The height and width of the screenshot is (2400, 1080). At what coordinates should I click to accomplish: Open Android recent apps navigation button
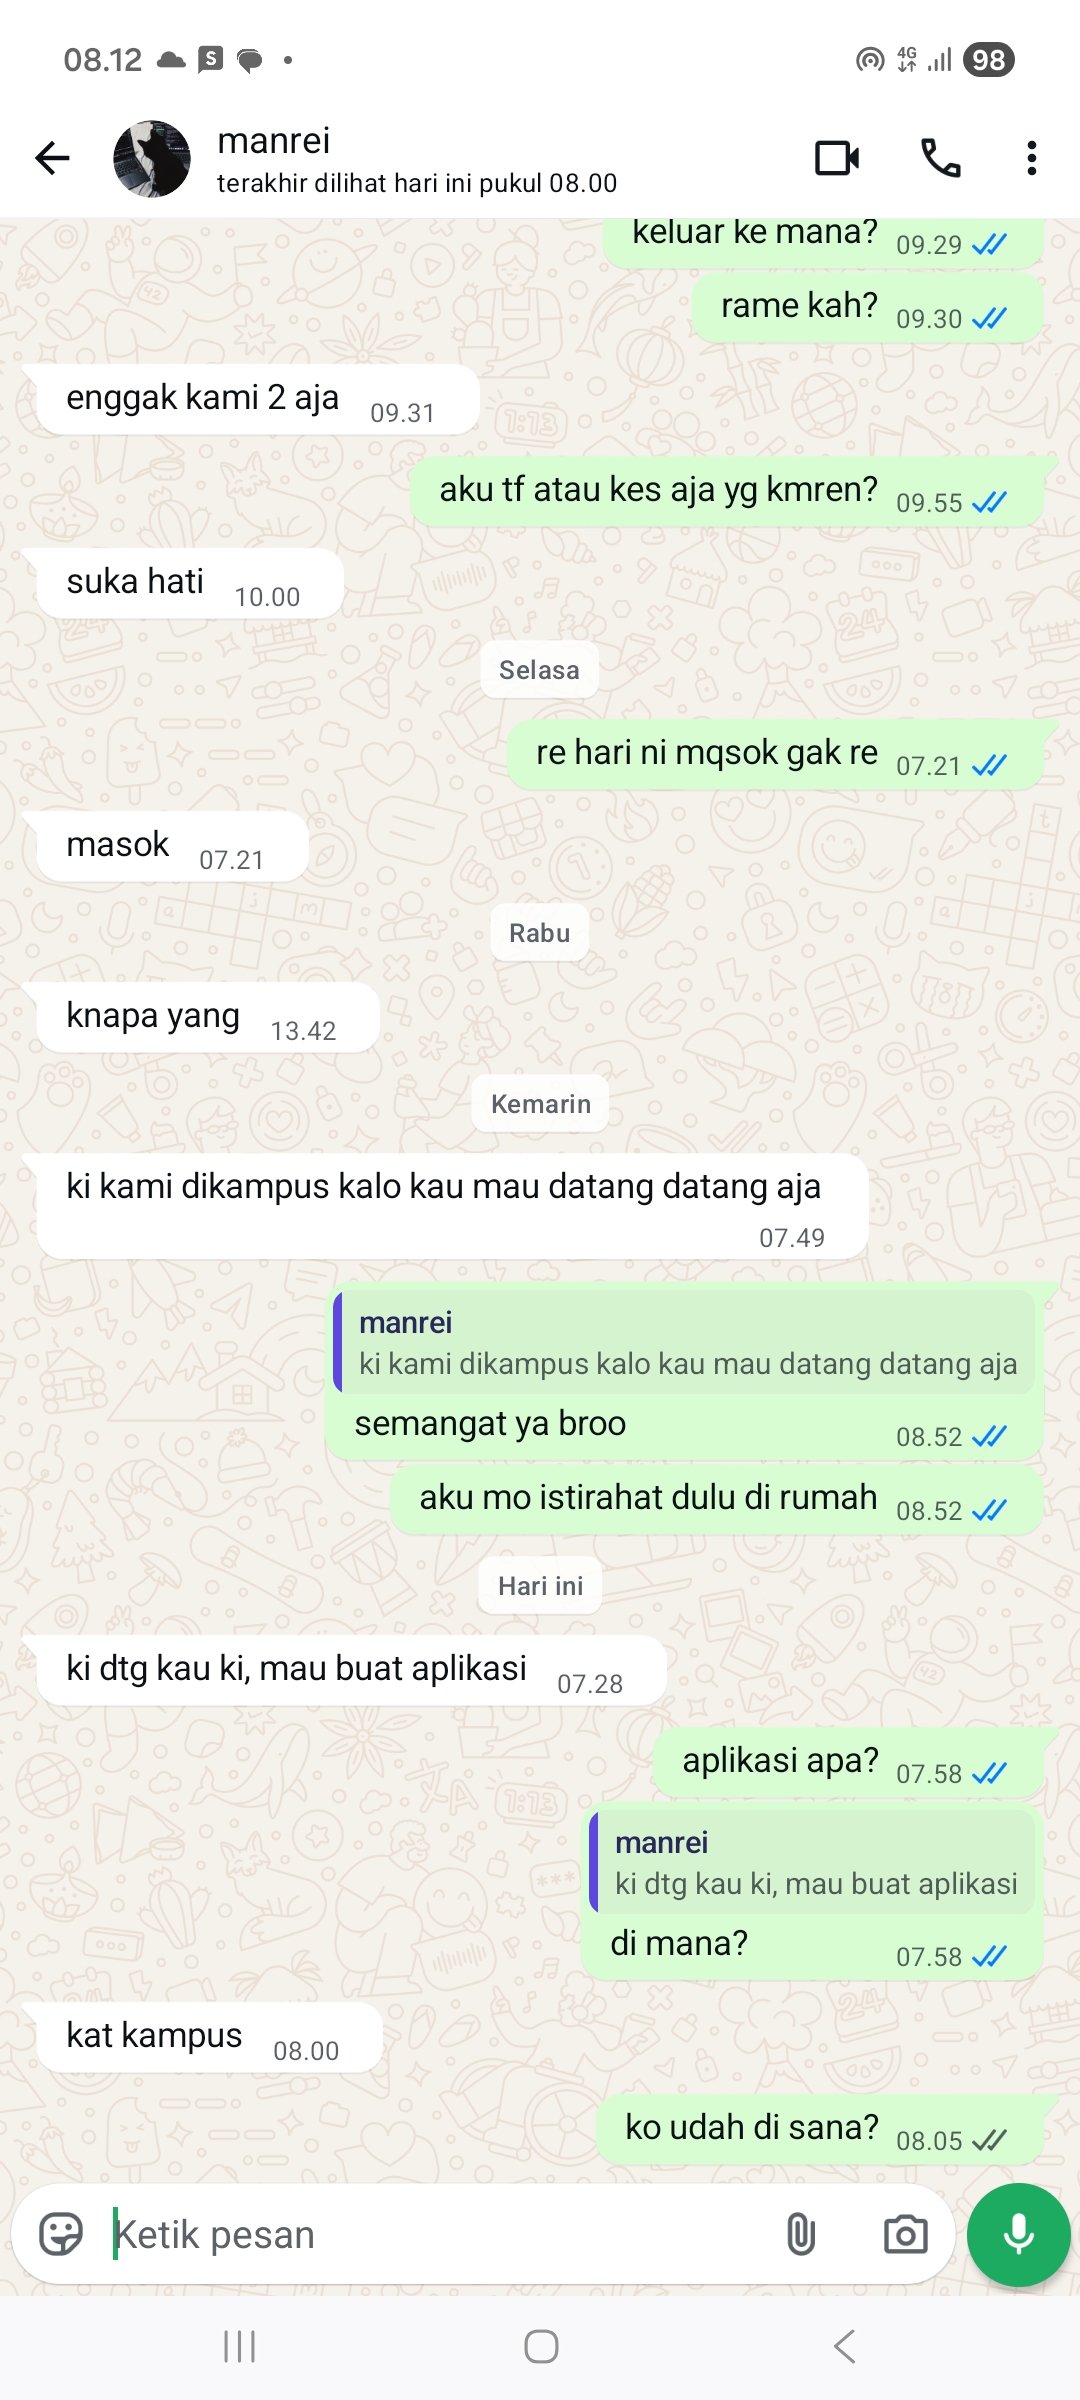(240, 2346)
